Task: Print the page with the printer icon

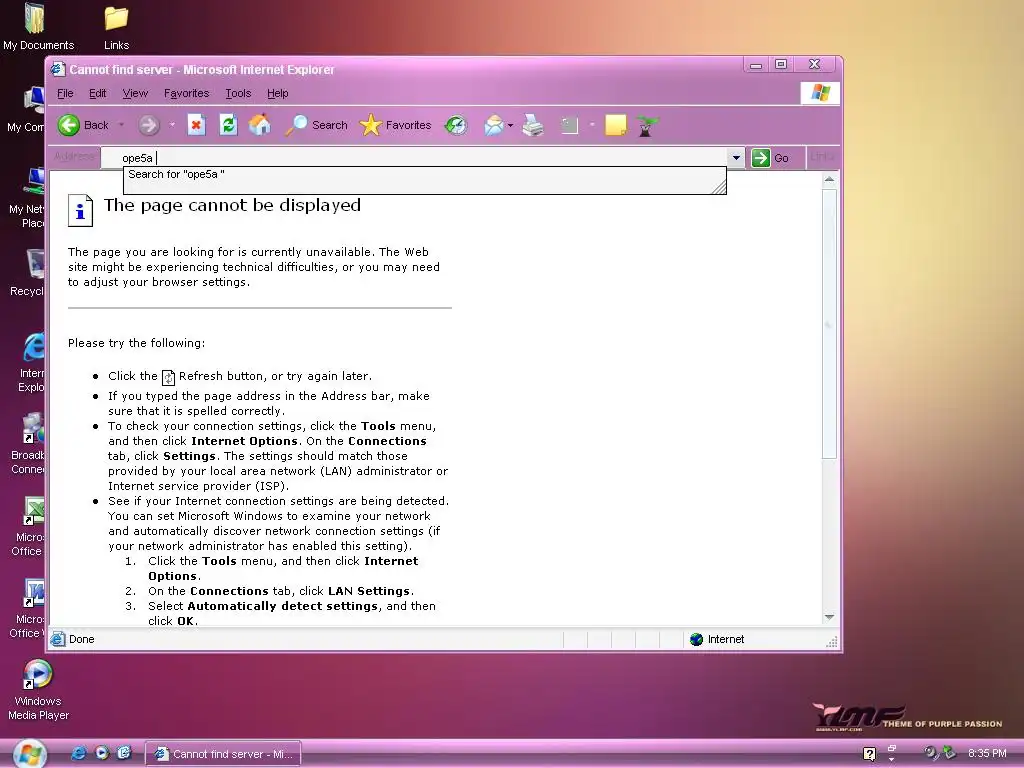Action: click(x=533, y=125)
